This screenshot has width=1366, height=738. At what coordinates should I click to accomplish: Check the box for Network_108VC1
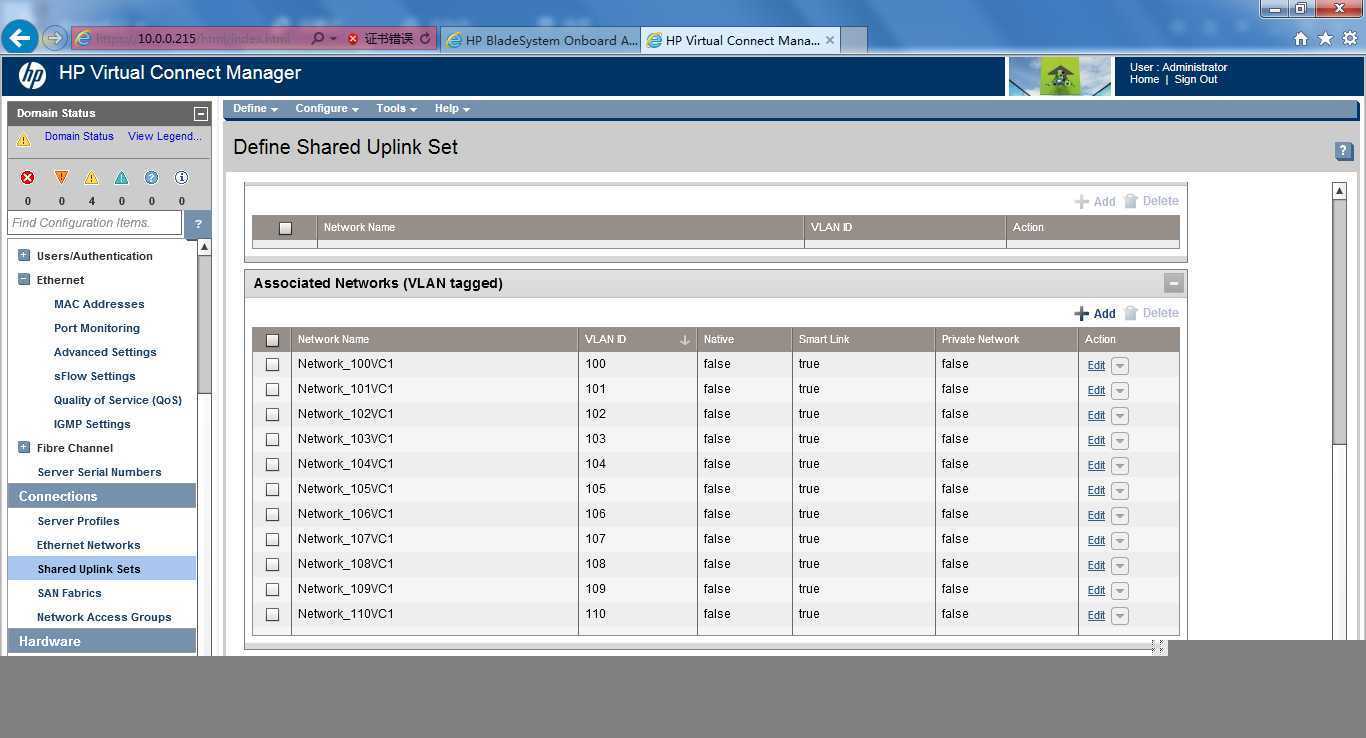pyautogui.click(x=272, y=565)
